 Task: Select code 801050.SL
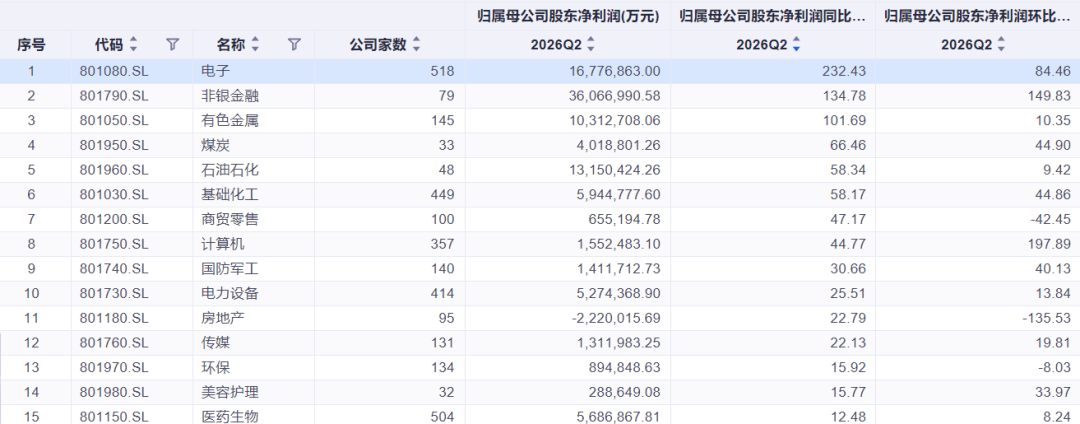(x=114, y=120)
